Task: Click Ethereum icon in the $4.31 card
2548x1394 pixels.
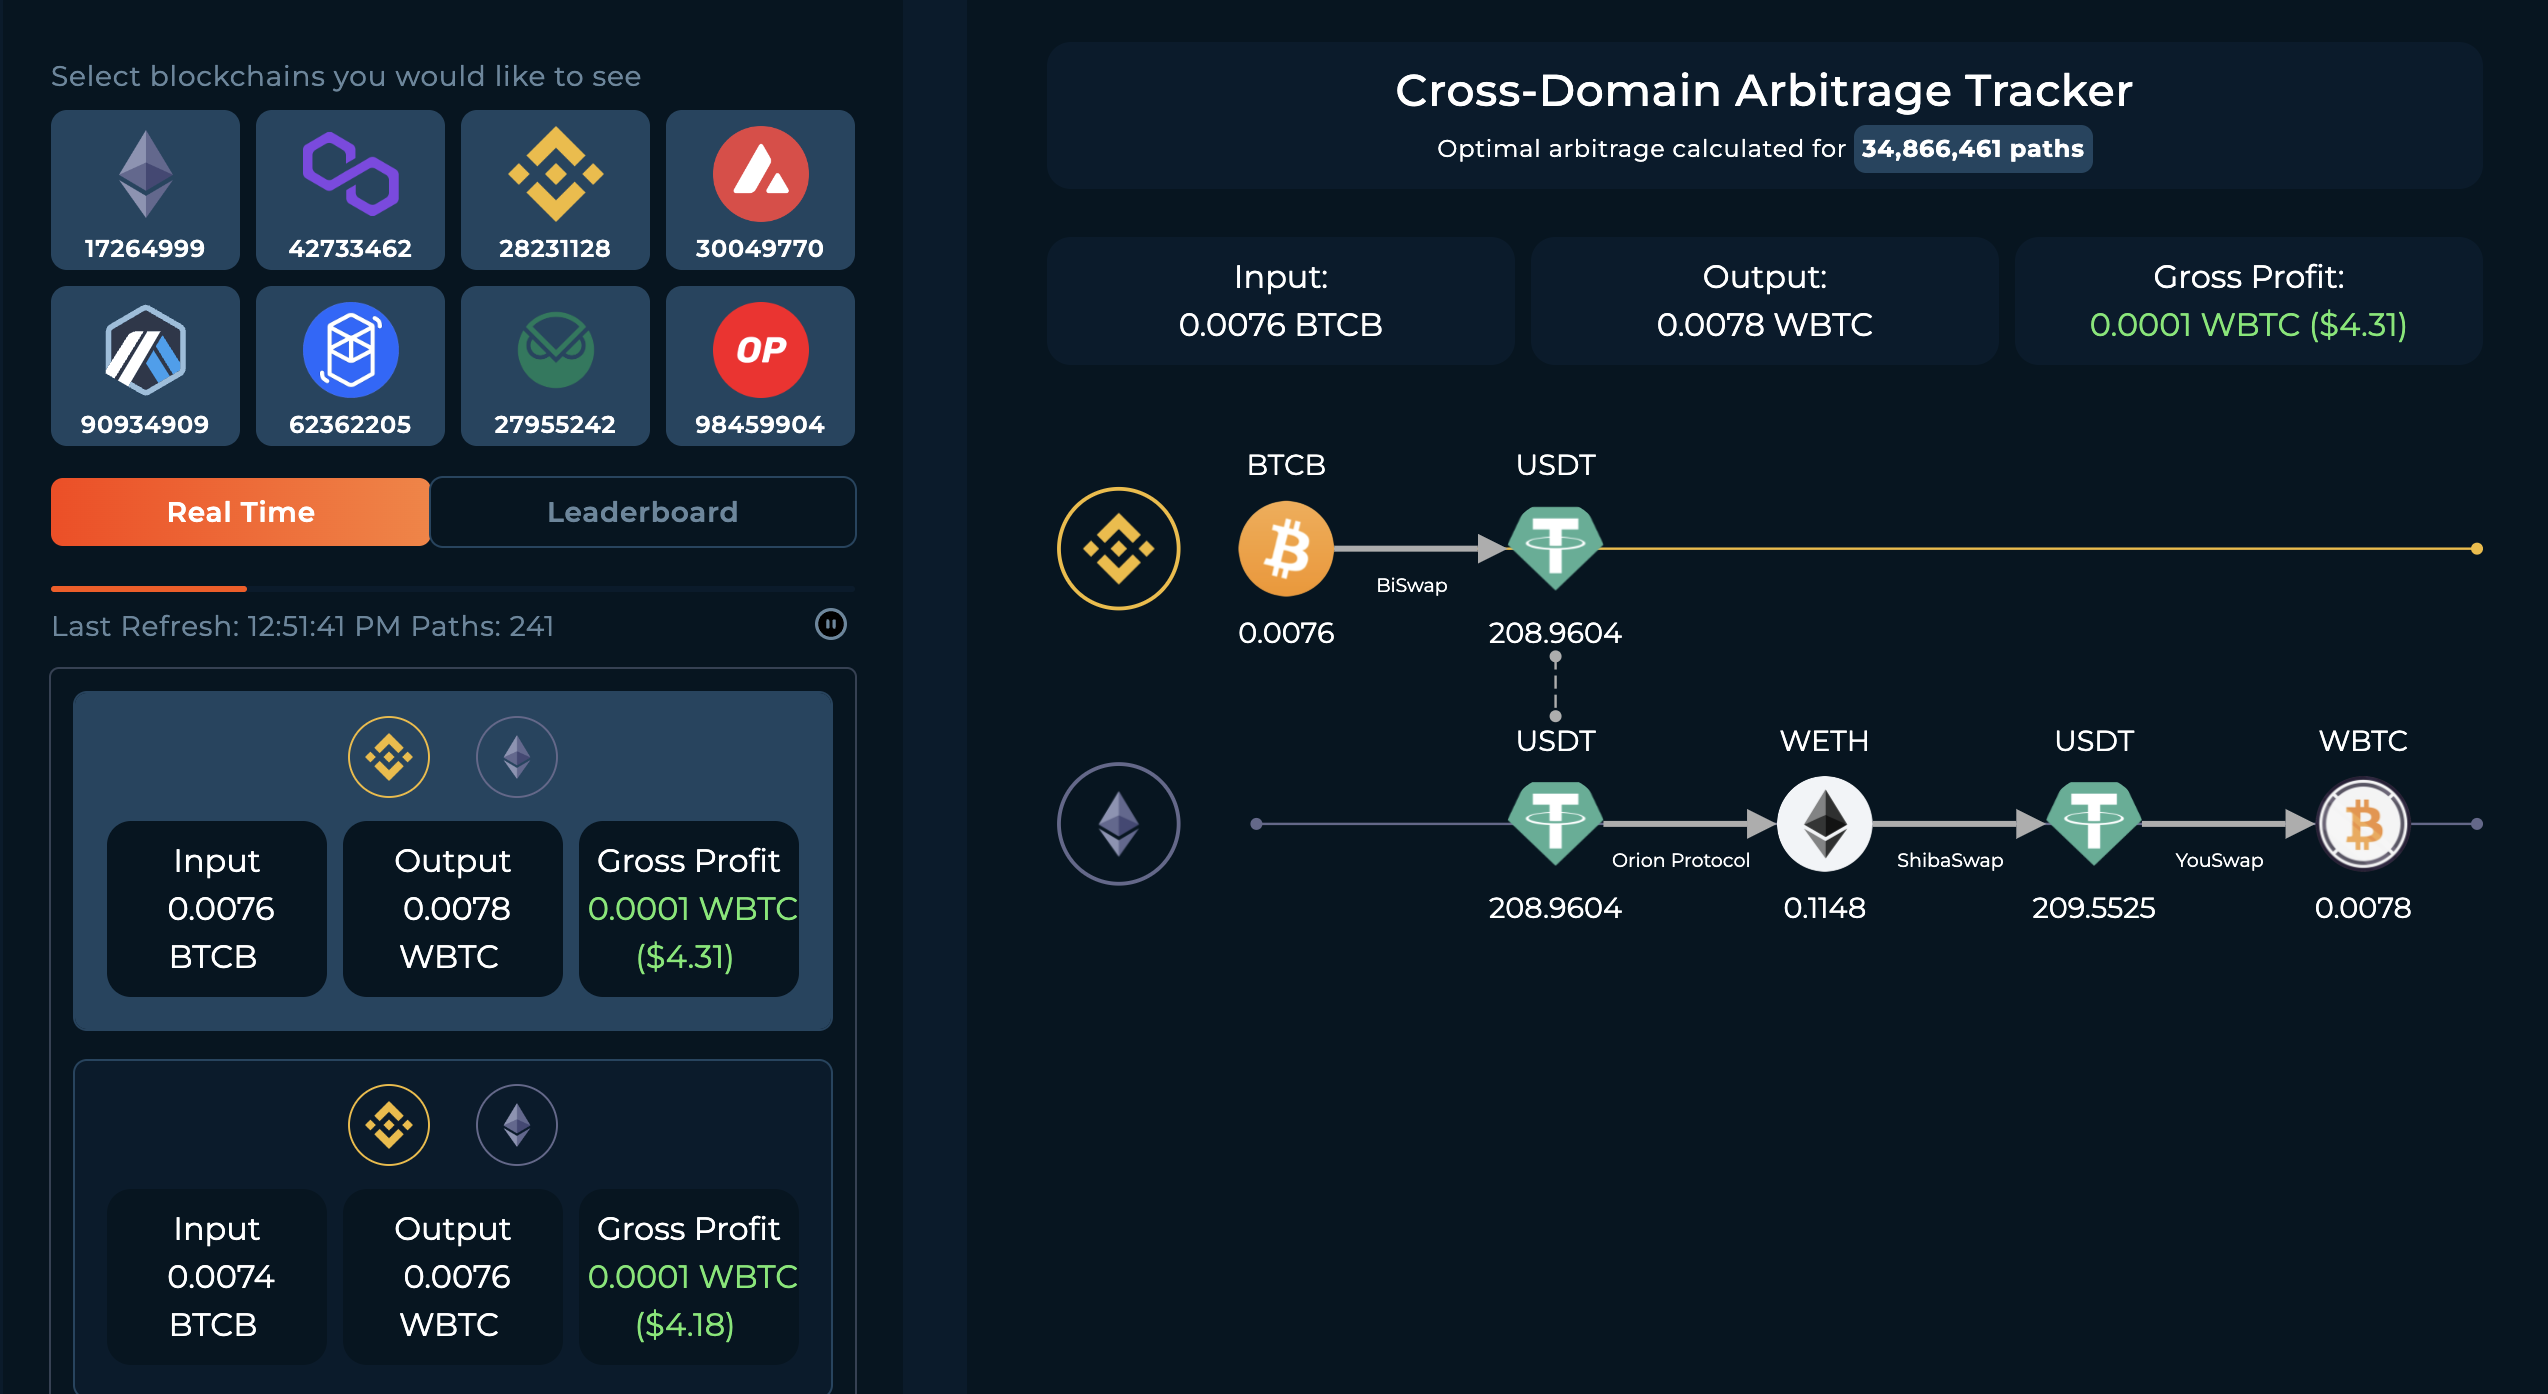Action: point(517,757)
